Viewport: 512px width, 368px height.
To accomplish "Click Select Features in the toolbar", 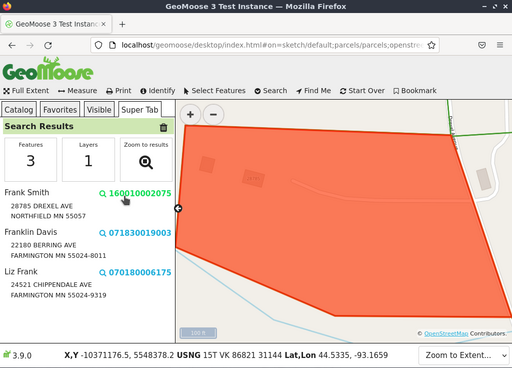I will coord(215,91).
